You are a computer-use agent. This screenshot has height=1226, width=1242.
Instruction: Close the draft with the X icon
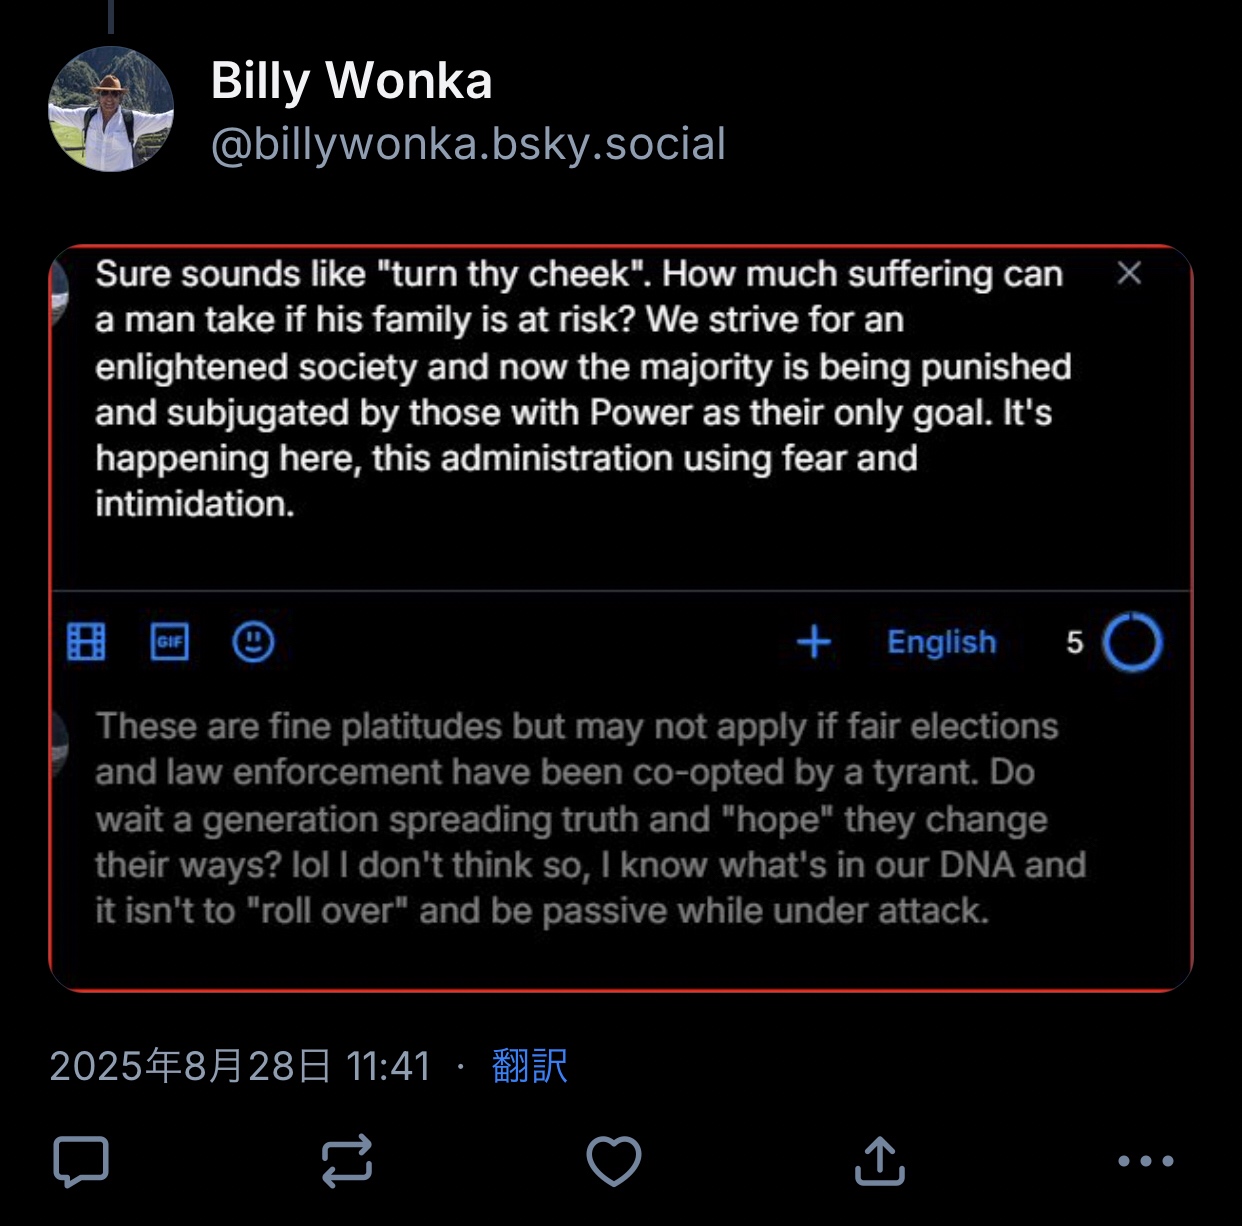pos(1129,273)
